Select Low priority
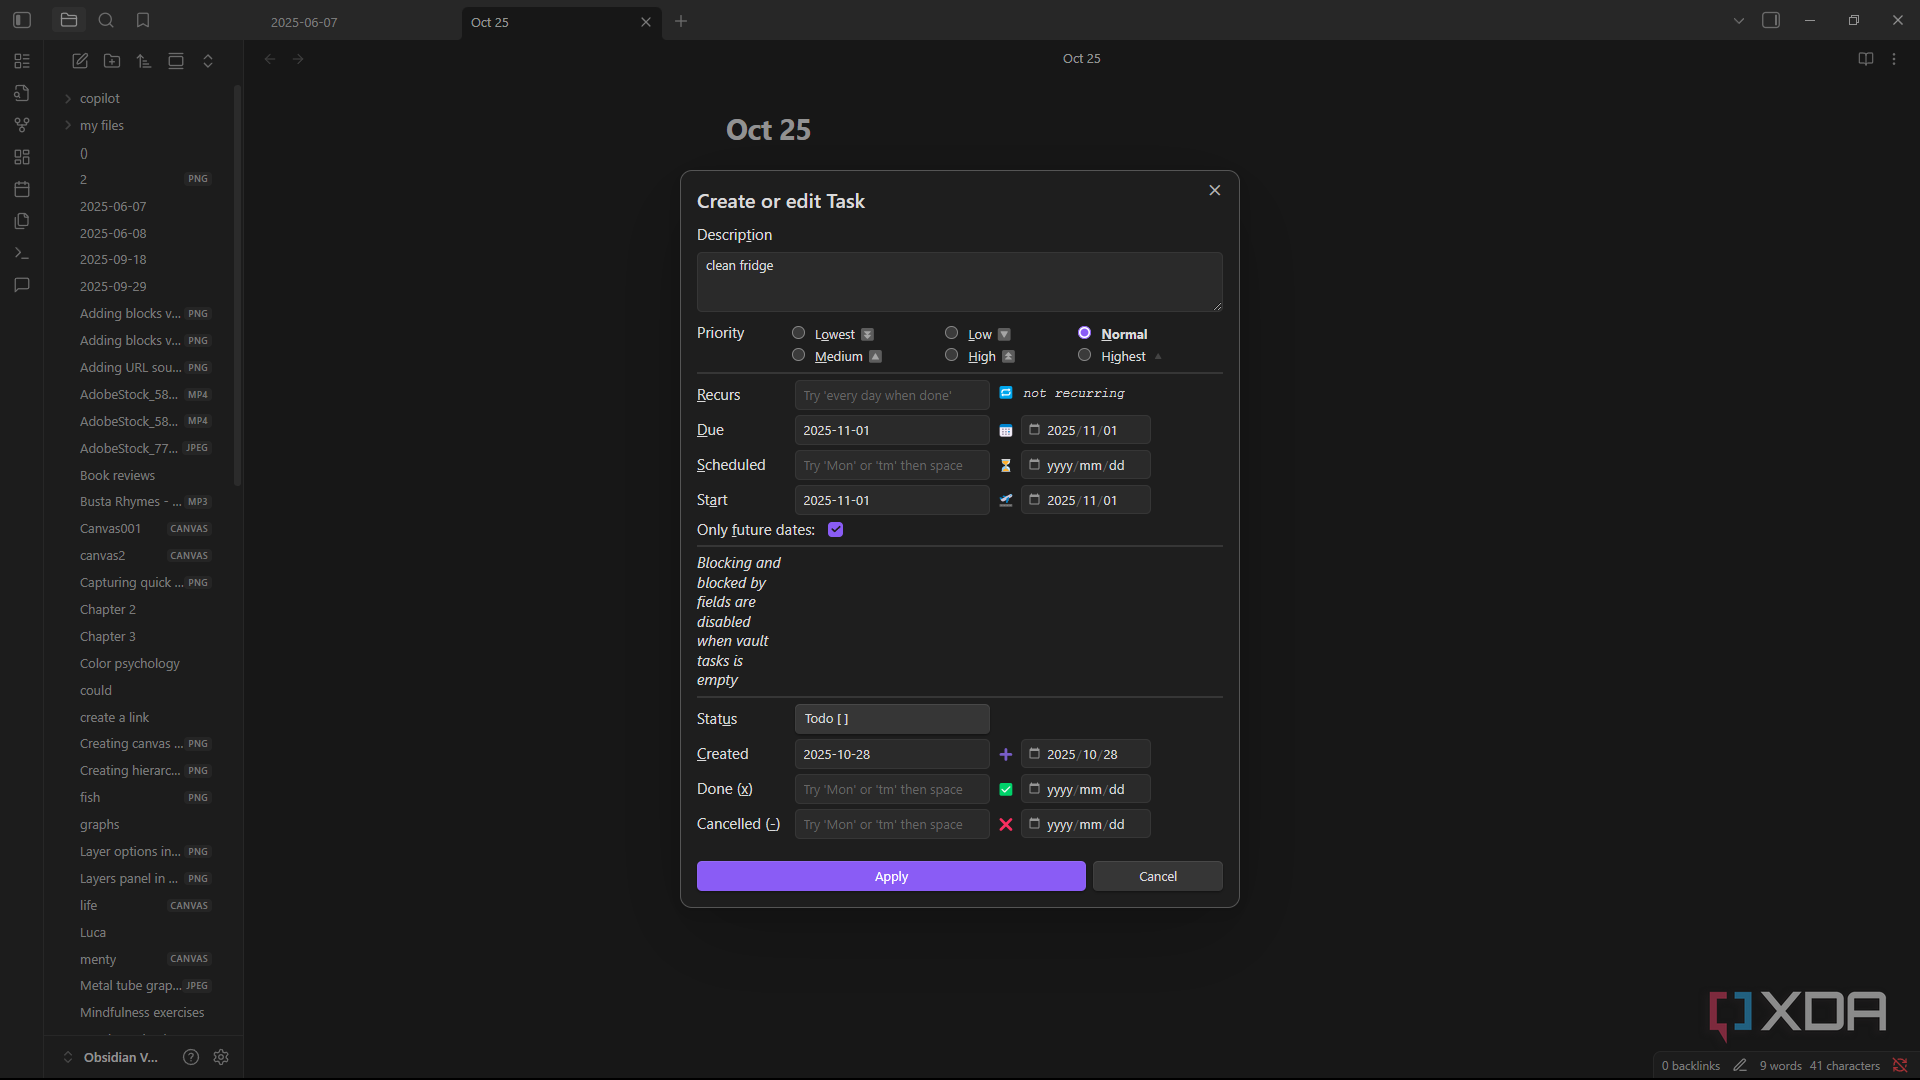Image resolution: width=1920 pixels, height=1080 pixels. pos(952,333)
